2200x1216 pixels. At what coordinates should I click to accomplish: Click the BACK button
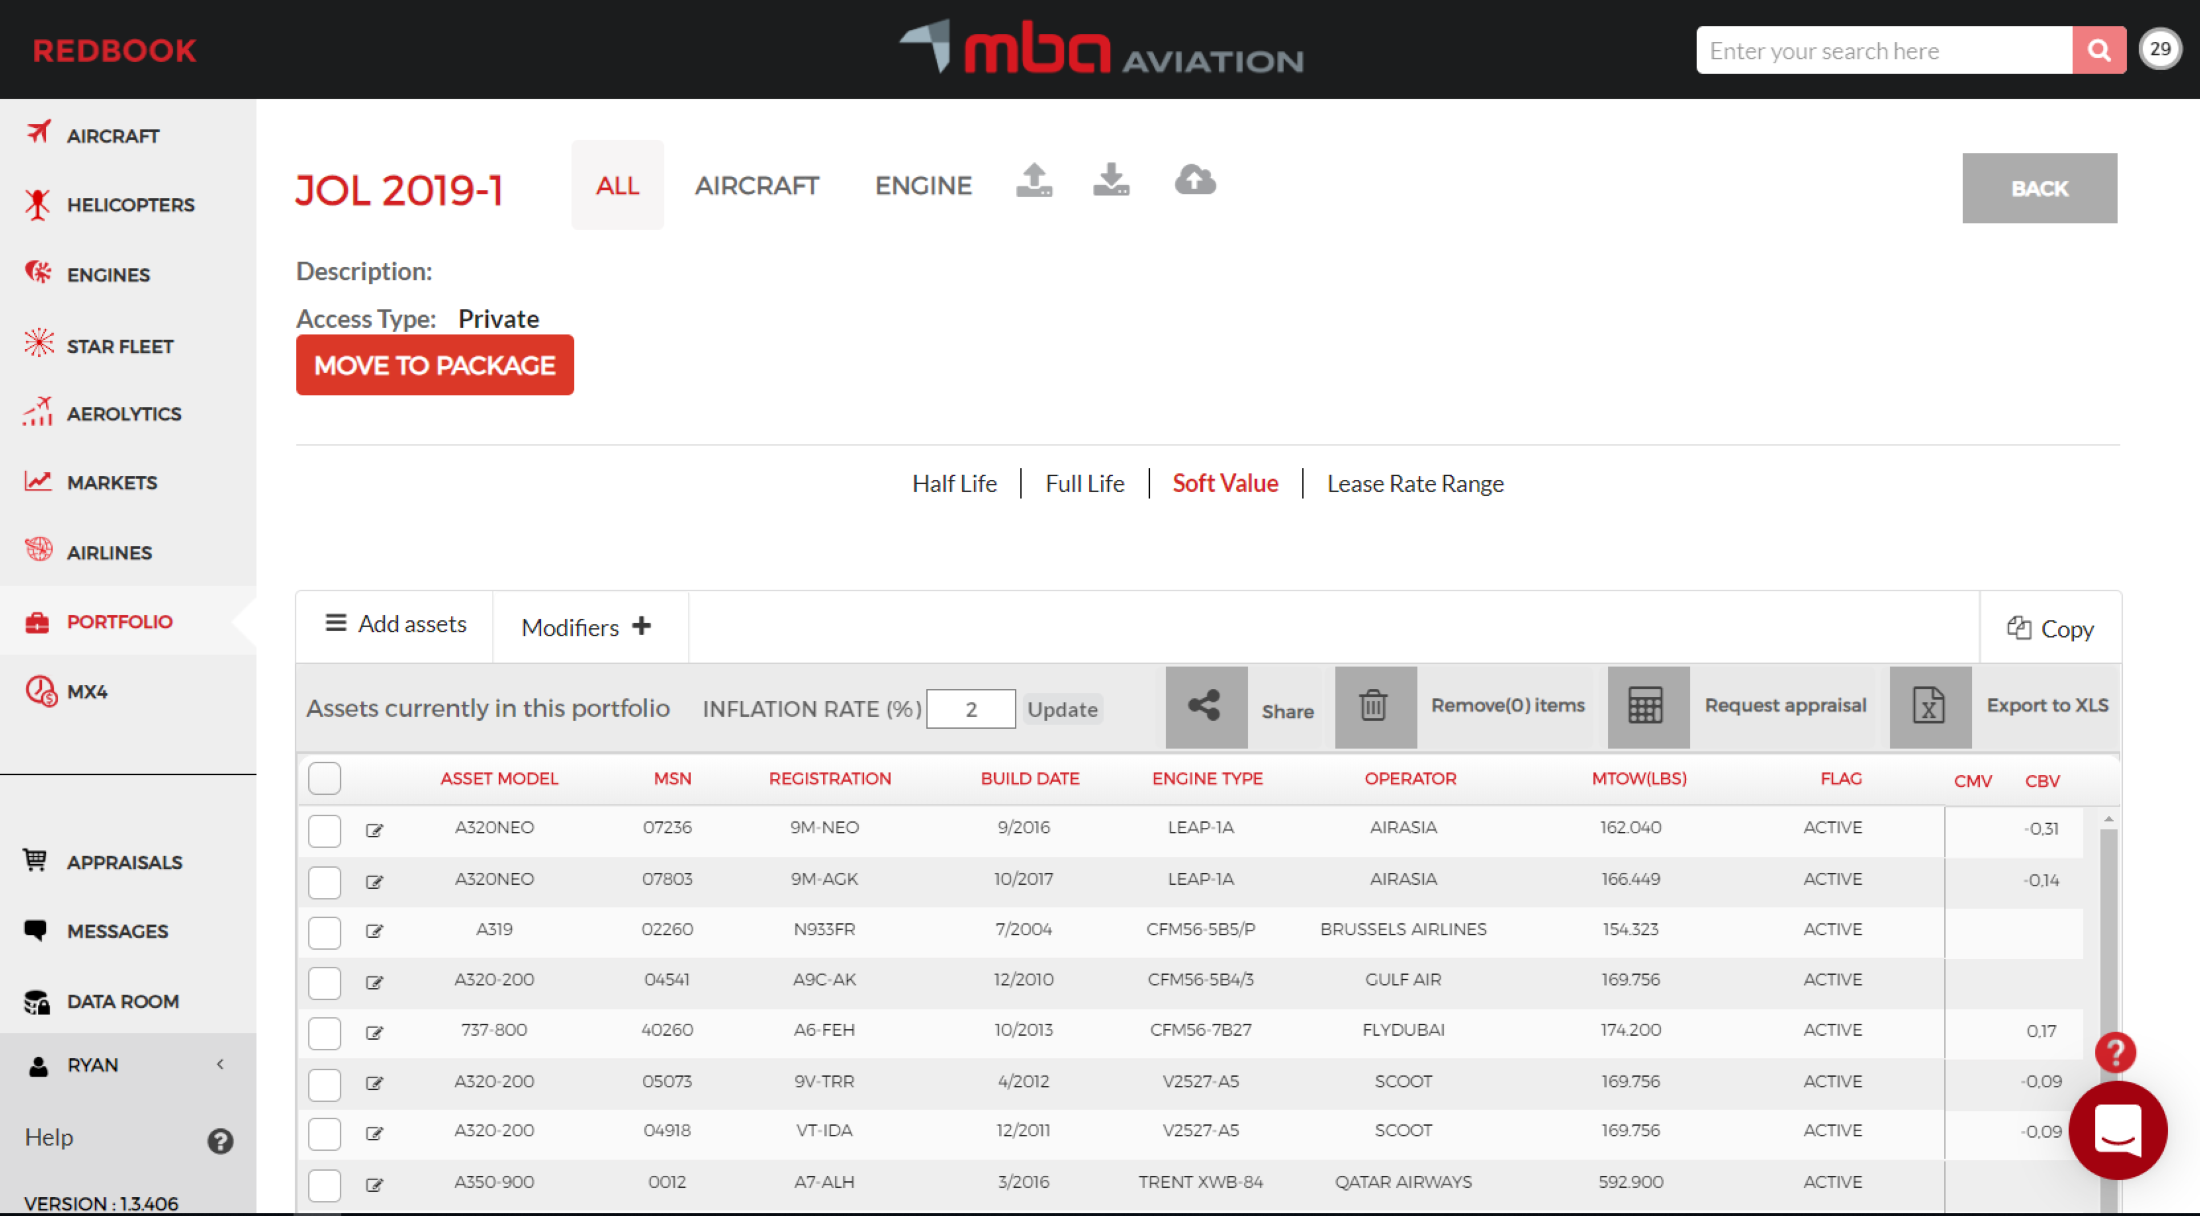tap(2039, 188)
